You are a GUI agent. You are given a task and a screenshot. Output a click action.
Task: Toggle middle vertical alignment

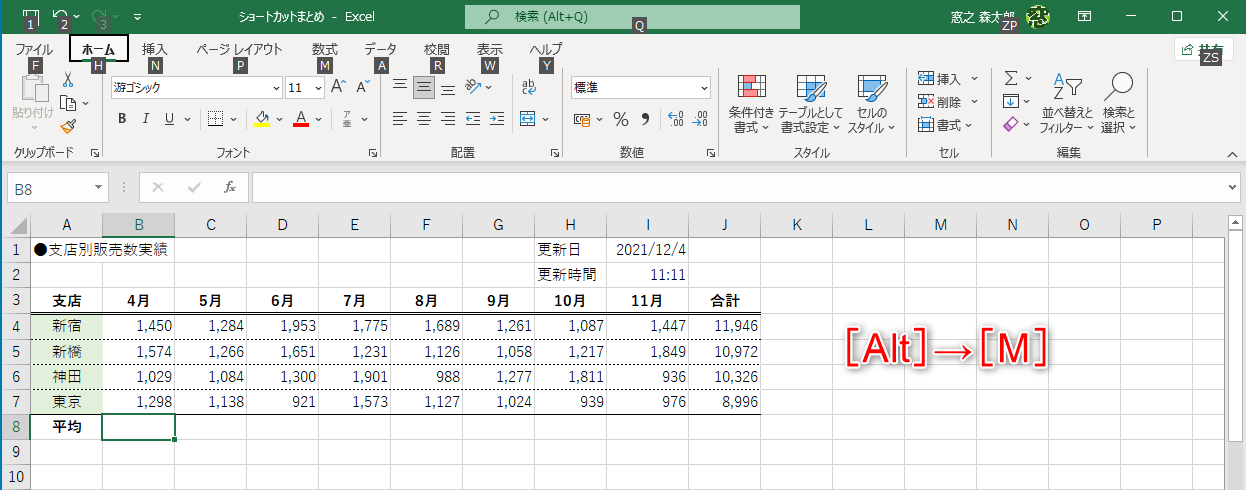pyautogui.click(x=424, y=88)
